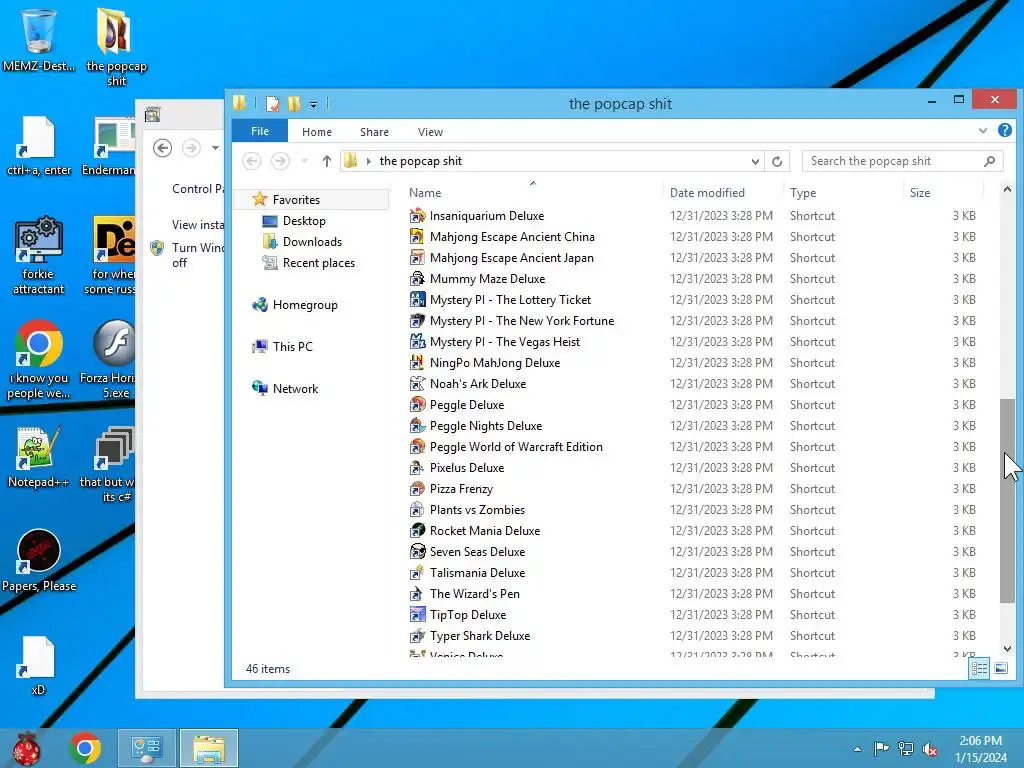Select Talismania Deluxe file name
The image size is (1024, 768).
pos(477,573)
